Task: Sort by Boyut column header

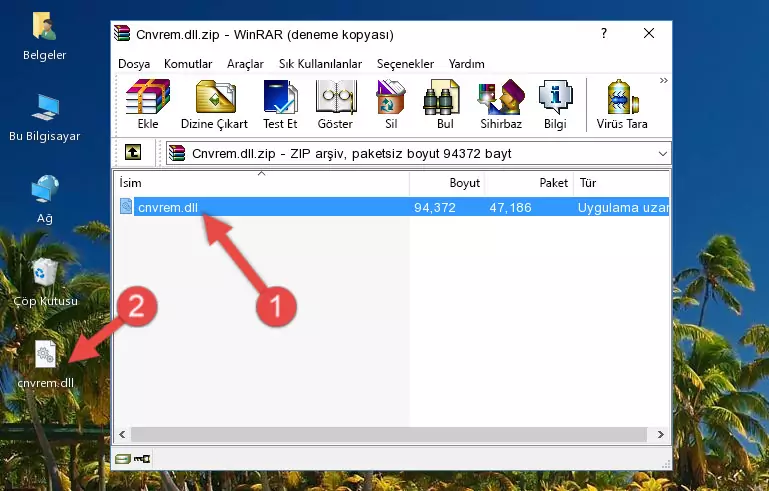Action: (x=447, y=182)
